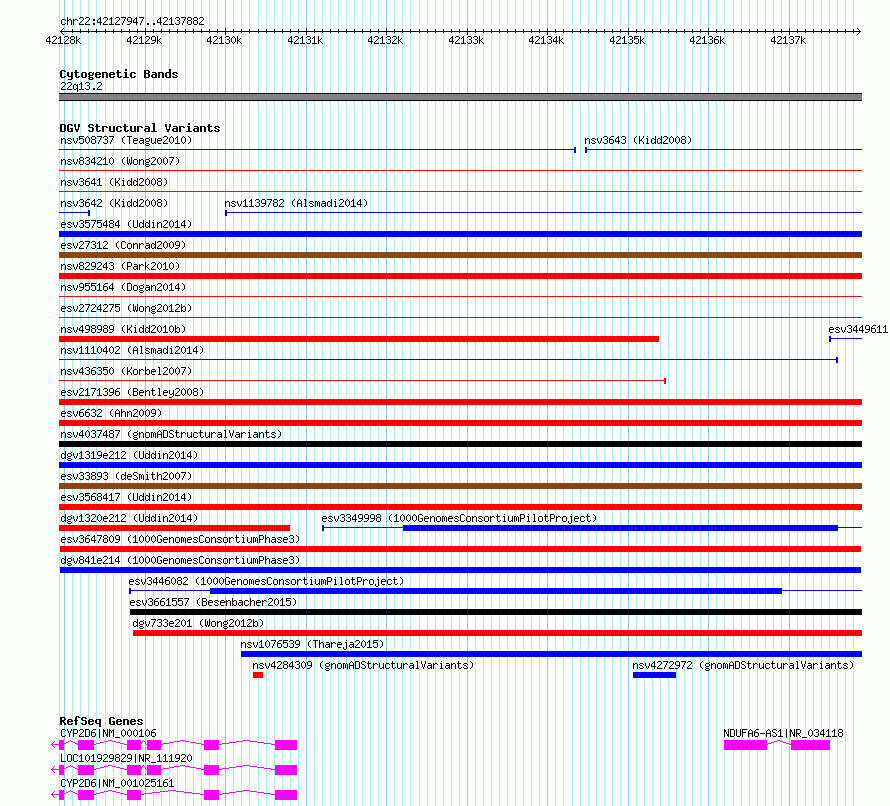Click the nsv508737 (Teague2010) variant label

point(126,140)
